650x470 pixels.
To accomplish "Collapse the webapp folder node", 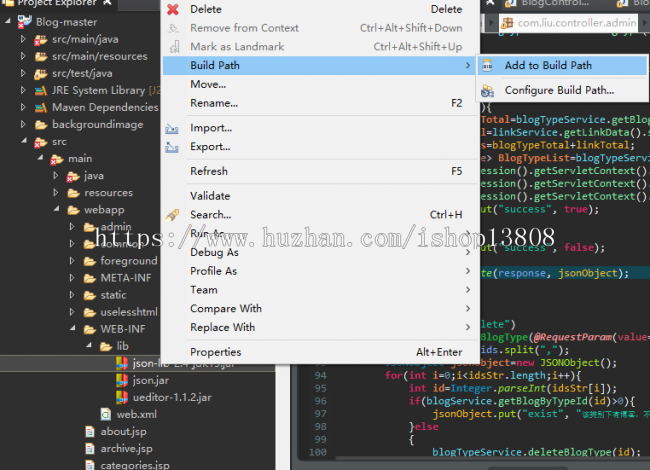I will [56, 209].
